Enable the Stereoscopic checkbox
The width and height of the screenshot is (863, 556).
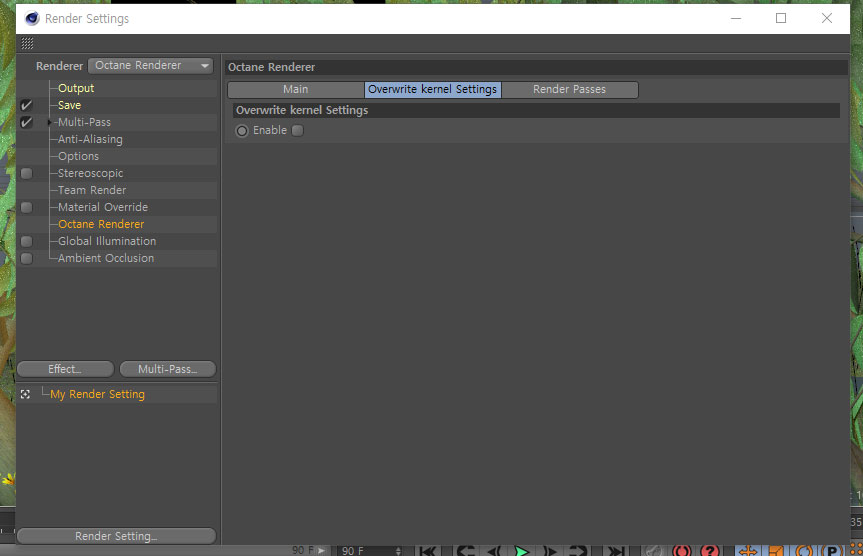coord(26,173)
